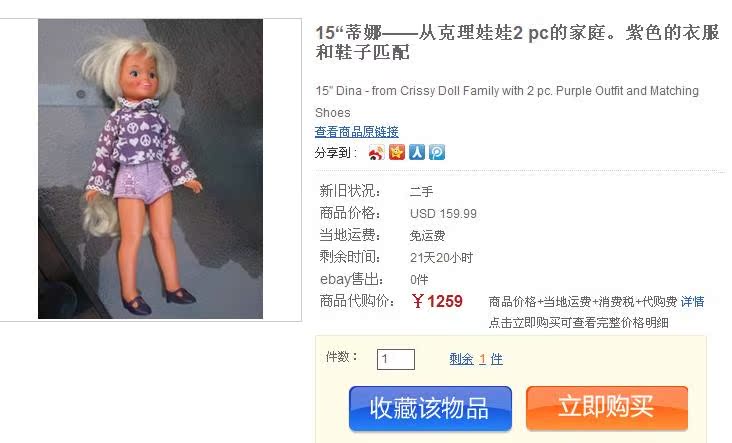
Task: Share to Qzone via star icon
Action: tap(397, 152)
